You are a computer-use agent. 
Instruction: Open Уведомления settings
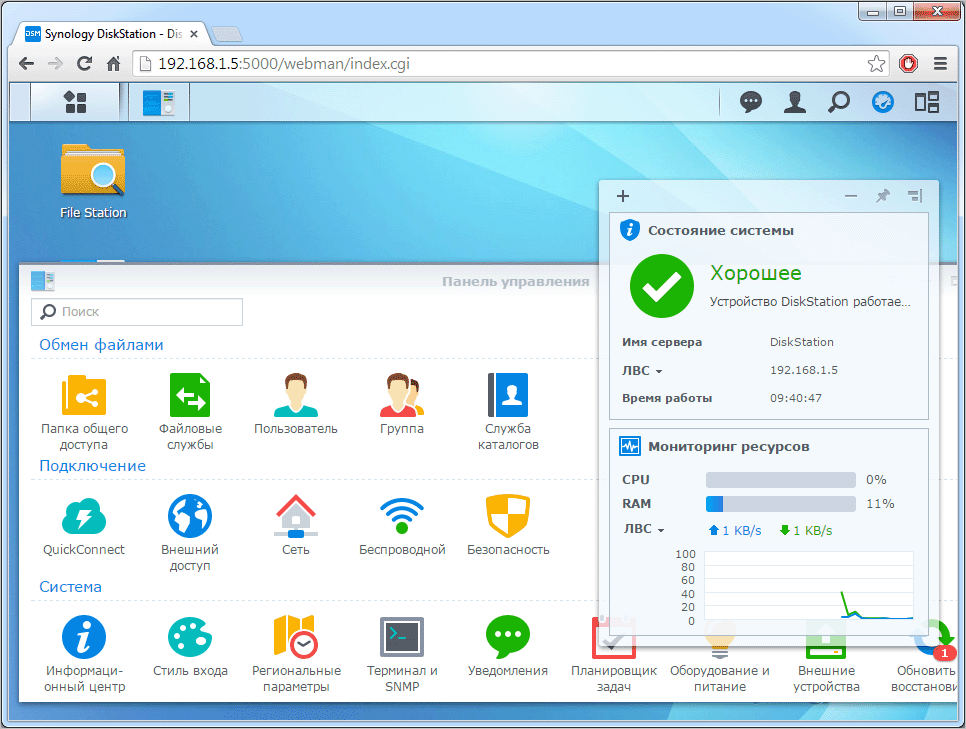(508, 646)
